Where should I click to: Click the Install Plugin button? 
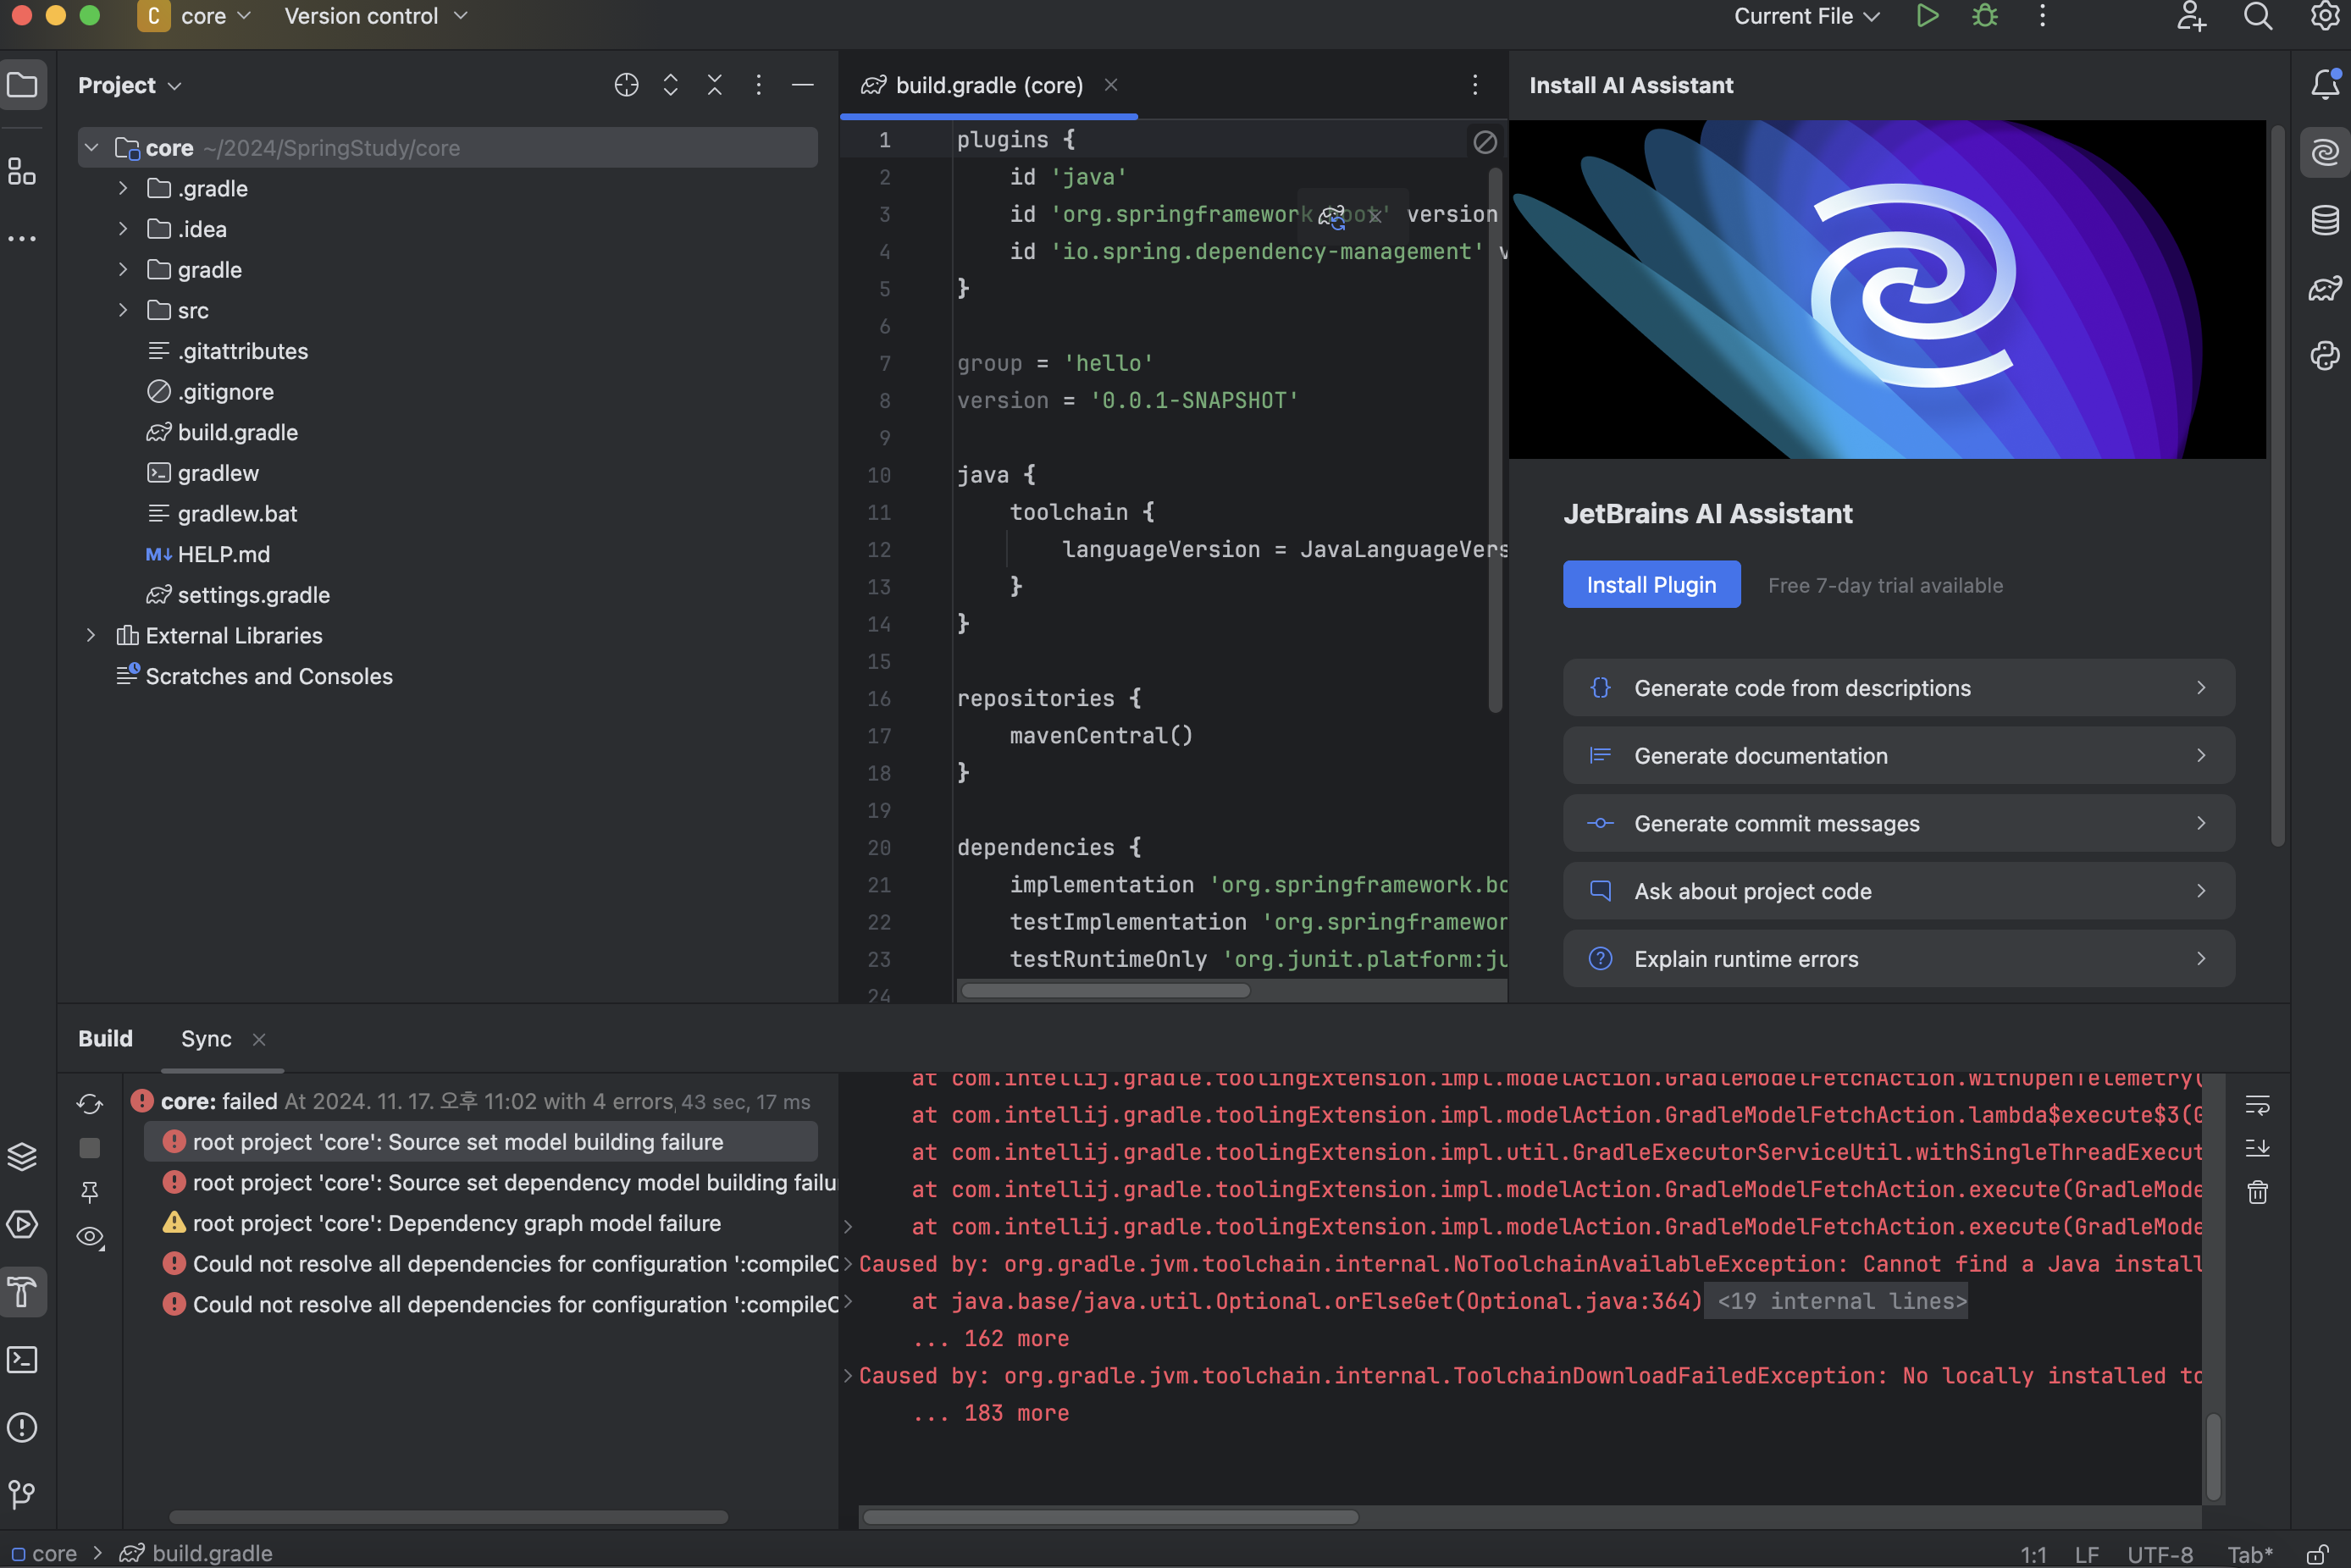[1651, 585]
